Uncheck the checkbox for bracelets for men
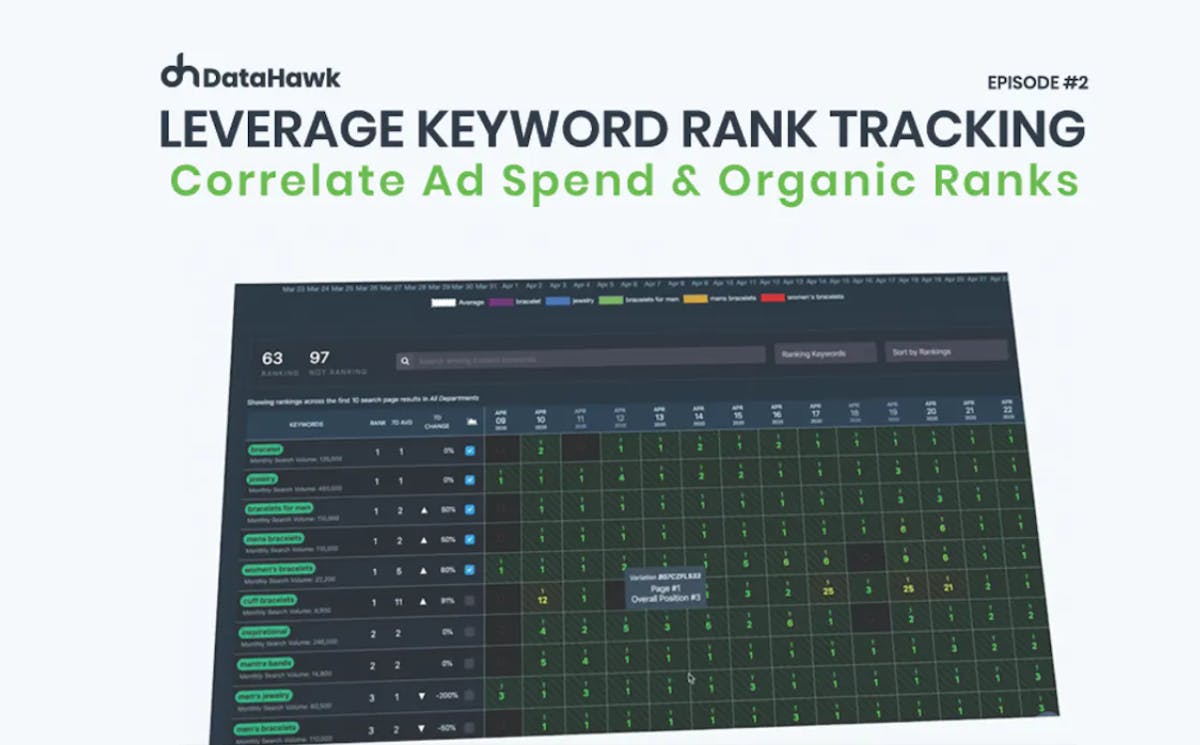Viewport: 1200px width, 745px height. (471, 510)
